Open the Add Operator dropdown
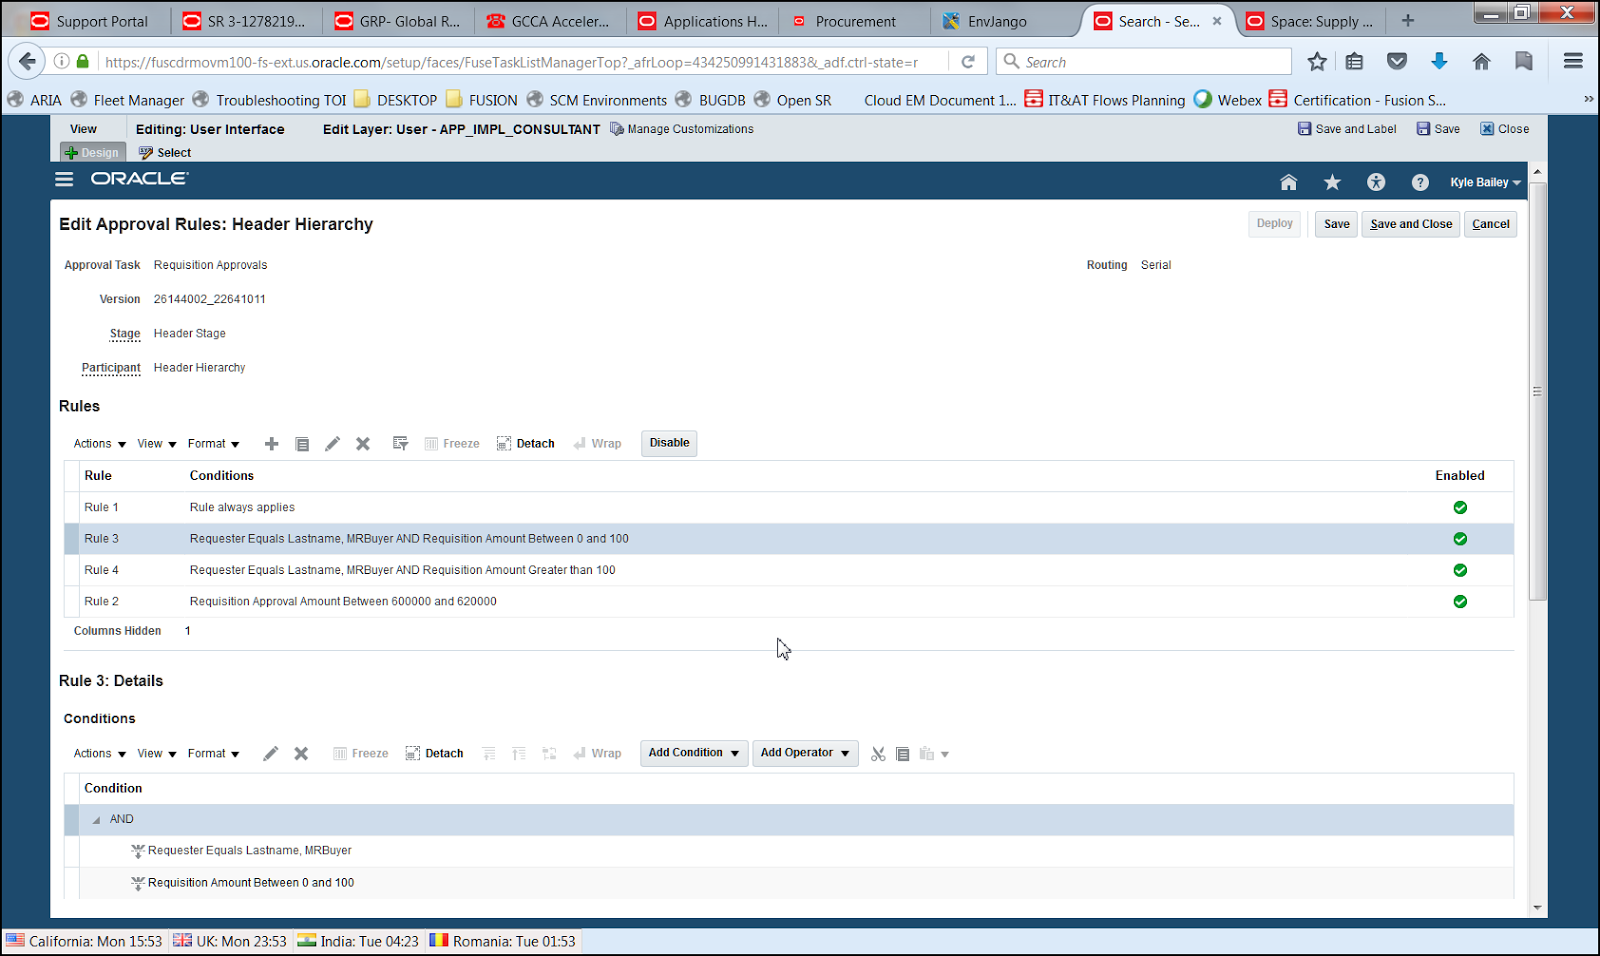The width and height of the screenshot is (1600, 956). (805, 753)
